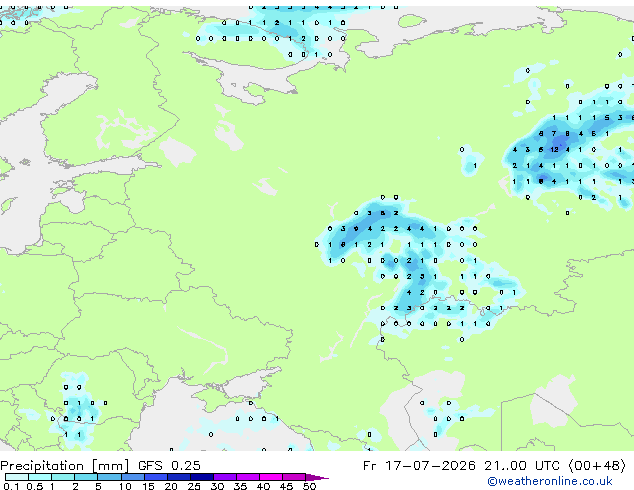The image size is (634, 490).
Task: Click the 'Precipitation [mm]' map title
Action: (x=65, y=466)
